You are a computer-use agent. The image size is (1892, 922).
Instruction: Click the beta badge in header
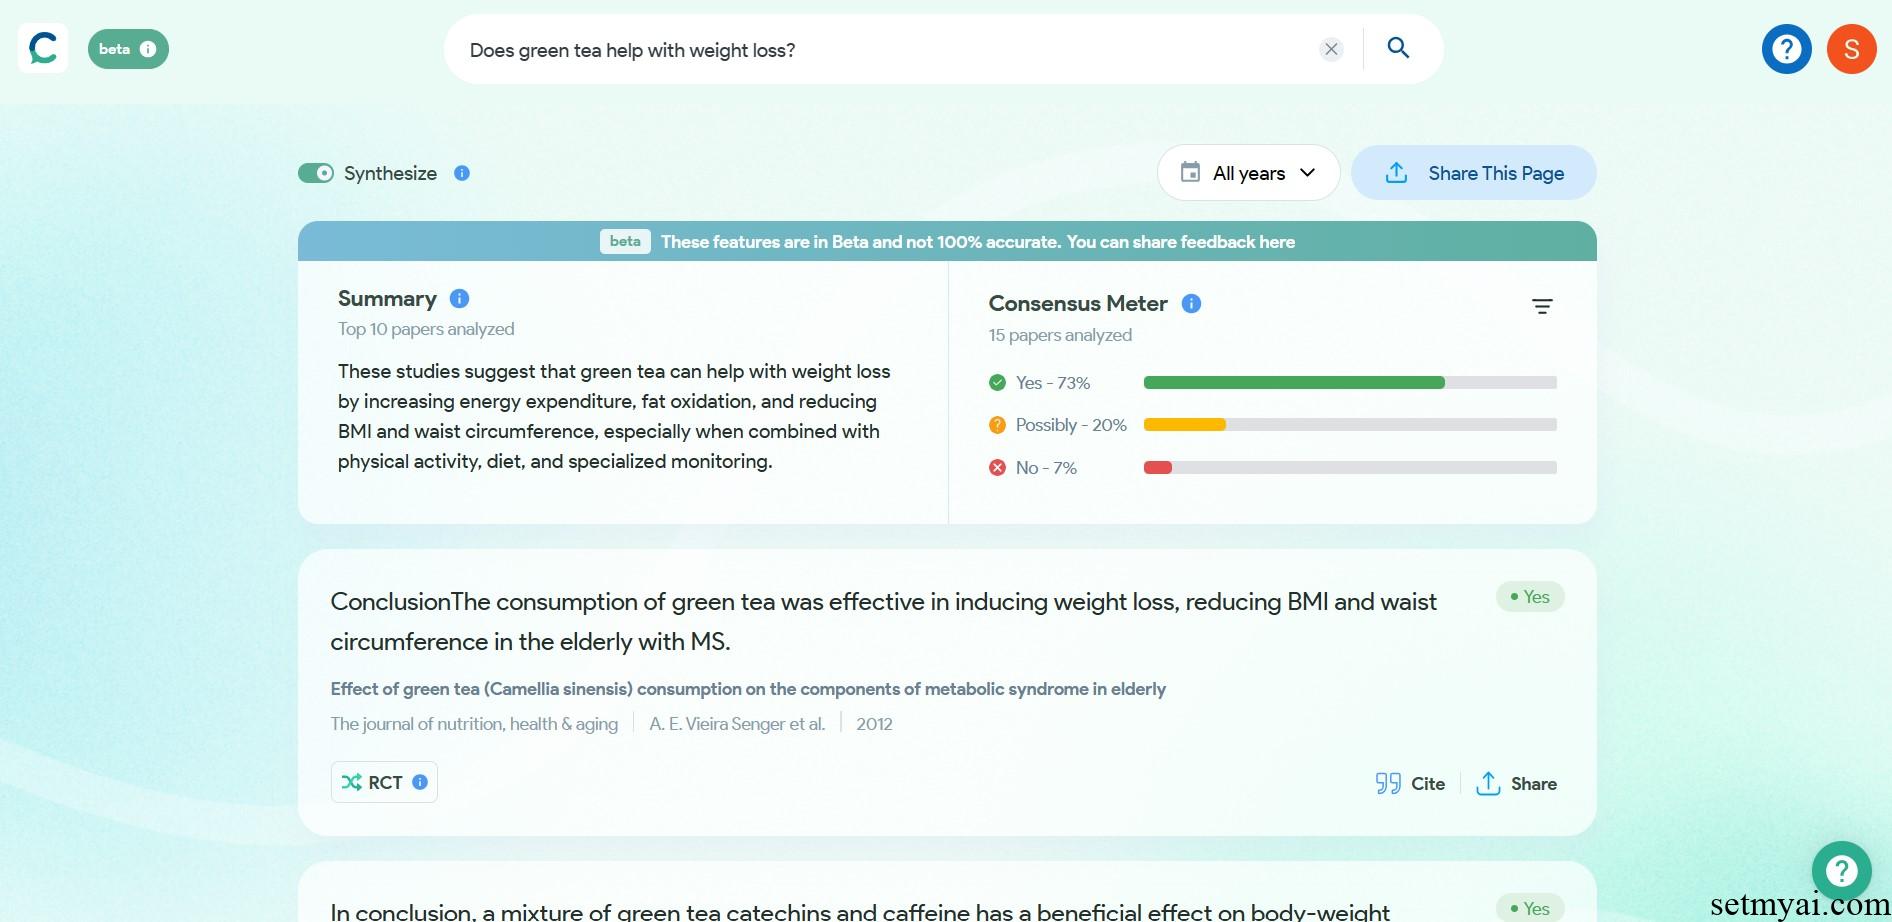point(128,49)
